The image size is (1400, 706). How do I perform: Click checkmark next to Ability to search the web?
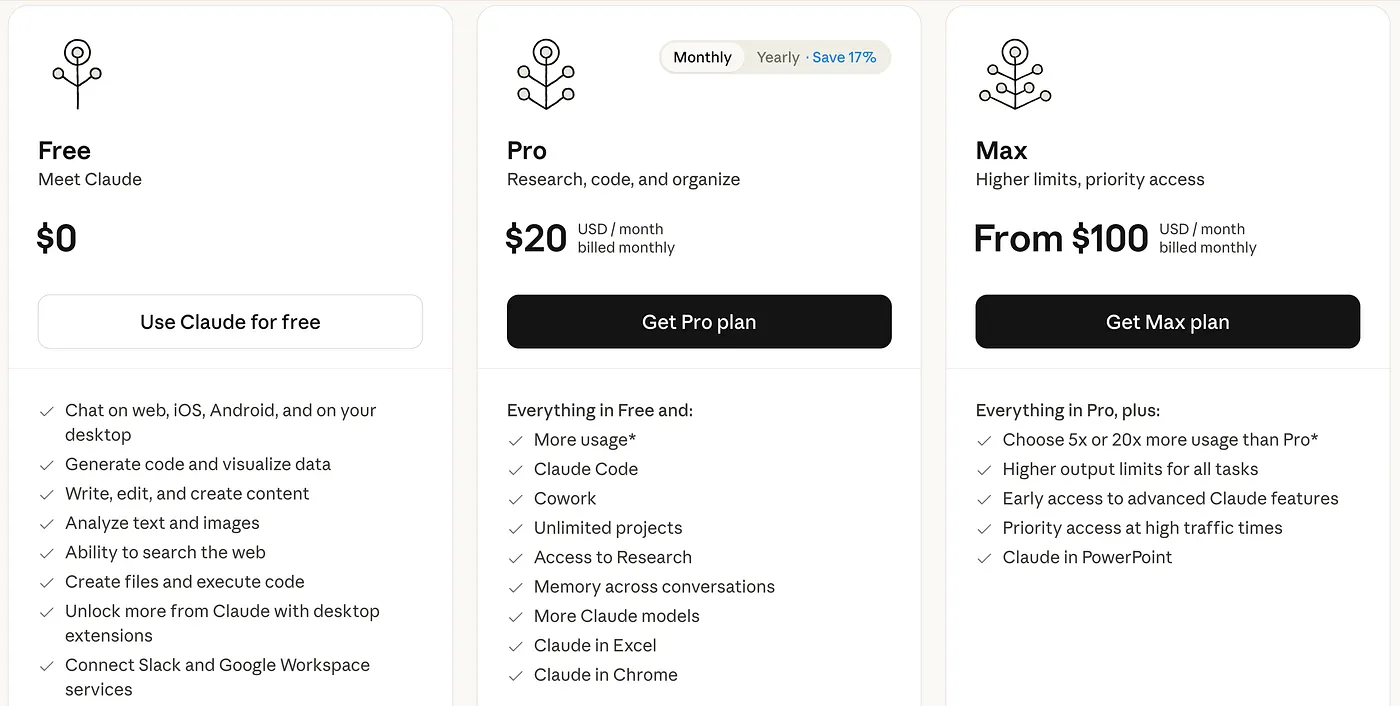47,553
